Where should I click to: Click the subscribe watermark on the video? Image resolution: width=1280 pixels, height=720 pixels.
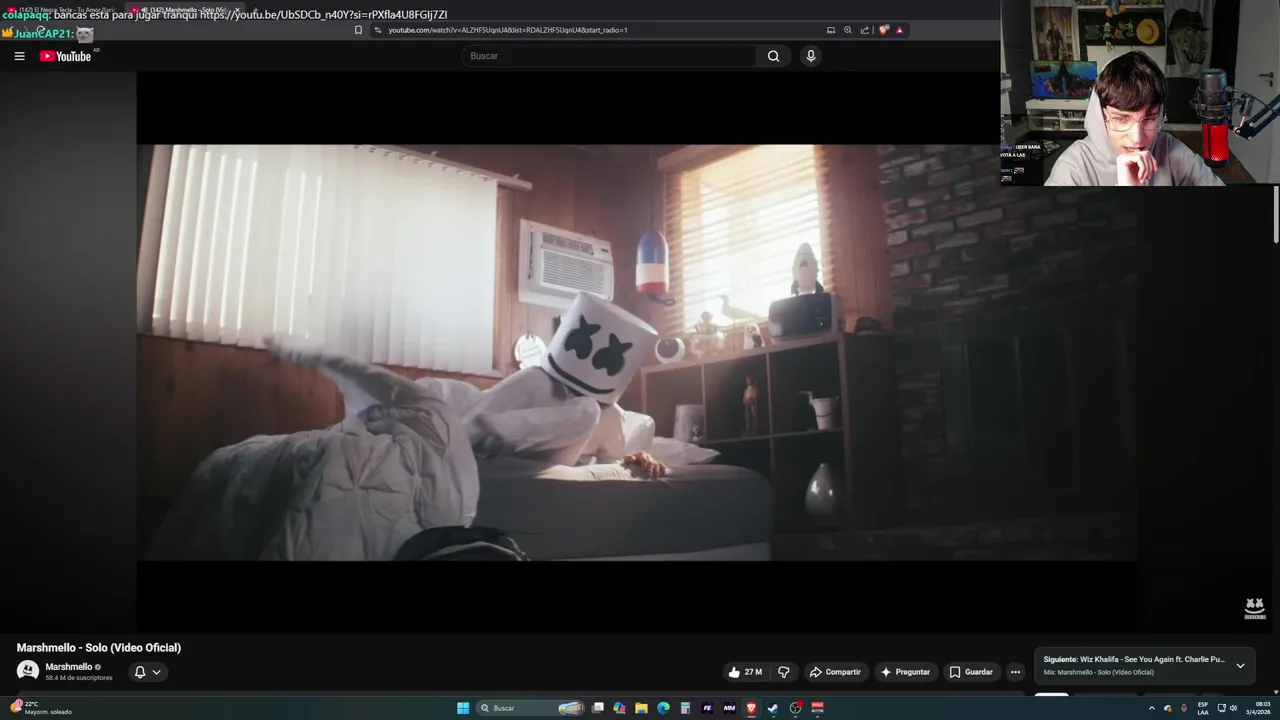[x=1254, y=608]
